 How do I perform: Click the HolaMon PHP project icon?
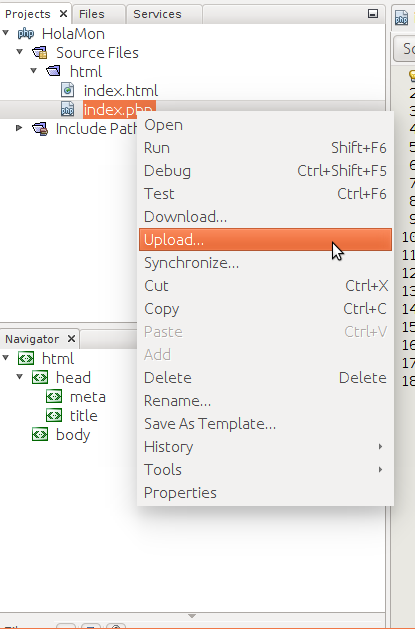click(26, 34)
